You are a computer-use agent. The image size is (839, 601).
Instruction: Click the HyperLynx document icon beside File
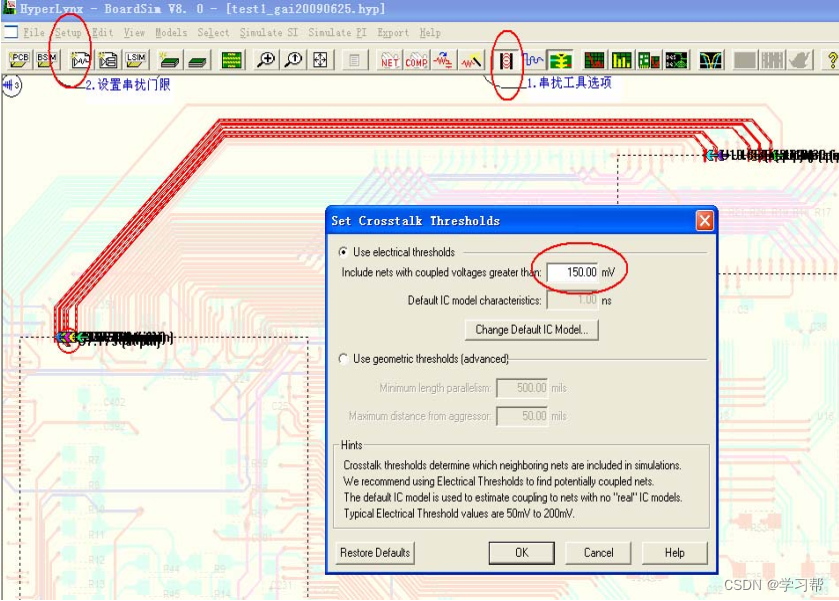click(11, 32)
